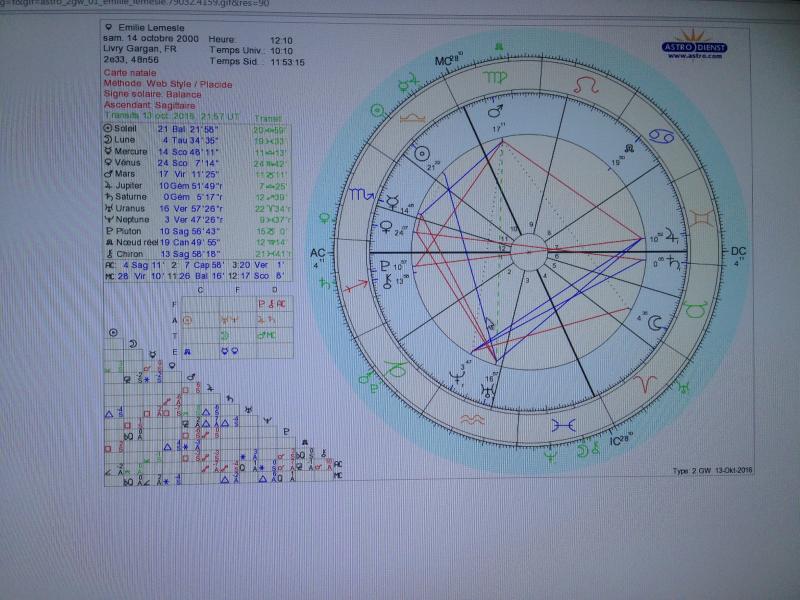Image resolution: width=800 pixels, height=600 pixels.
Task: Click the green Transits date line
Action: click(x=171, y=116)
